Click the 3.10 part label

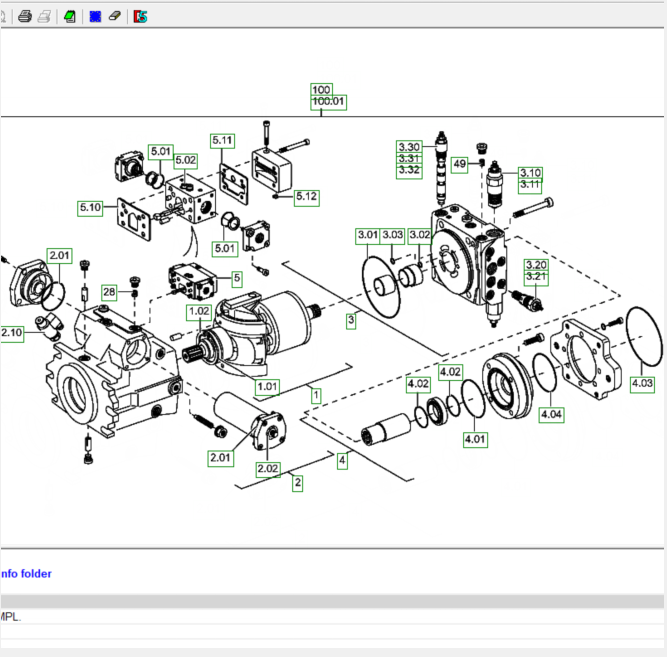pos(530,173)
